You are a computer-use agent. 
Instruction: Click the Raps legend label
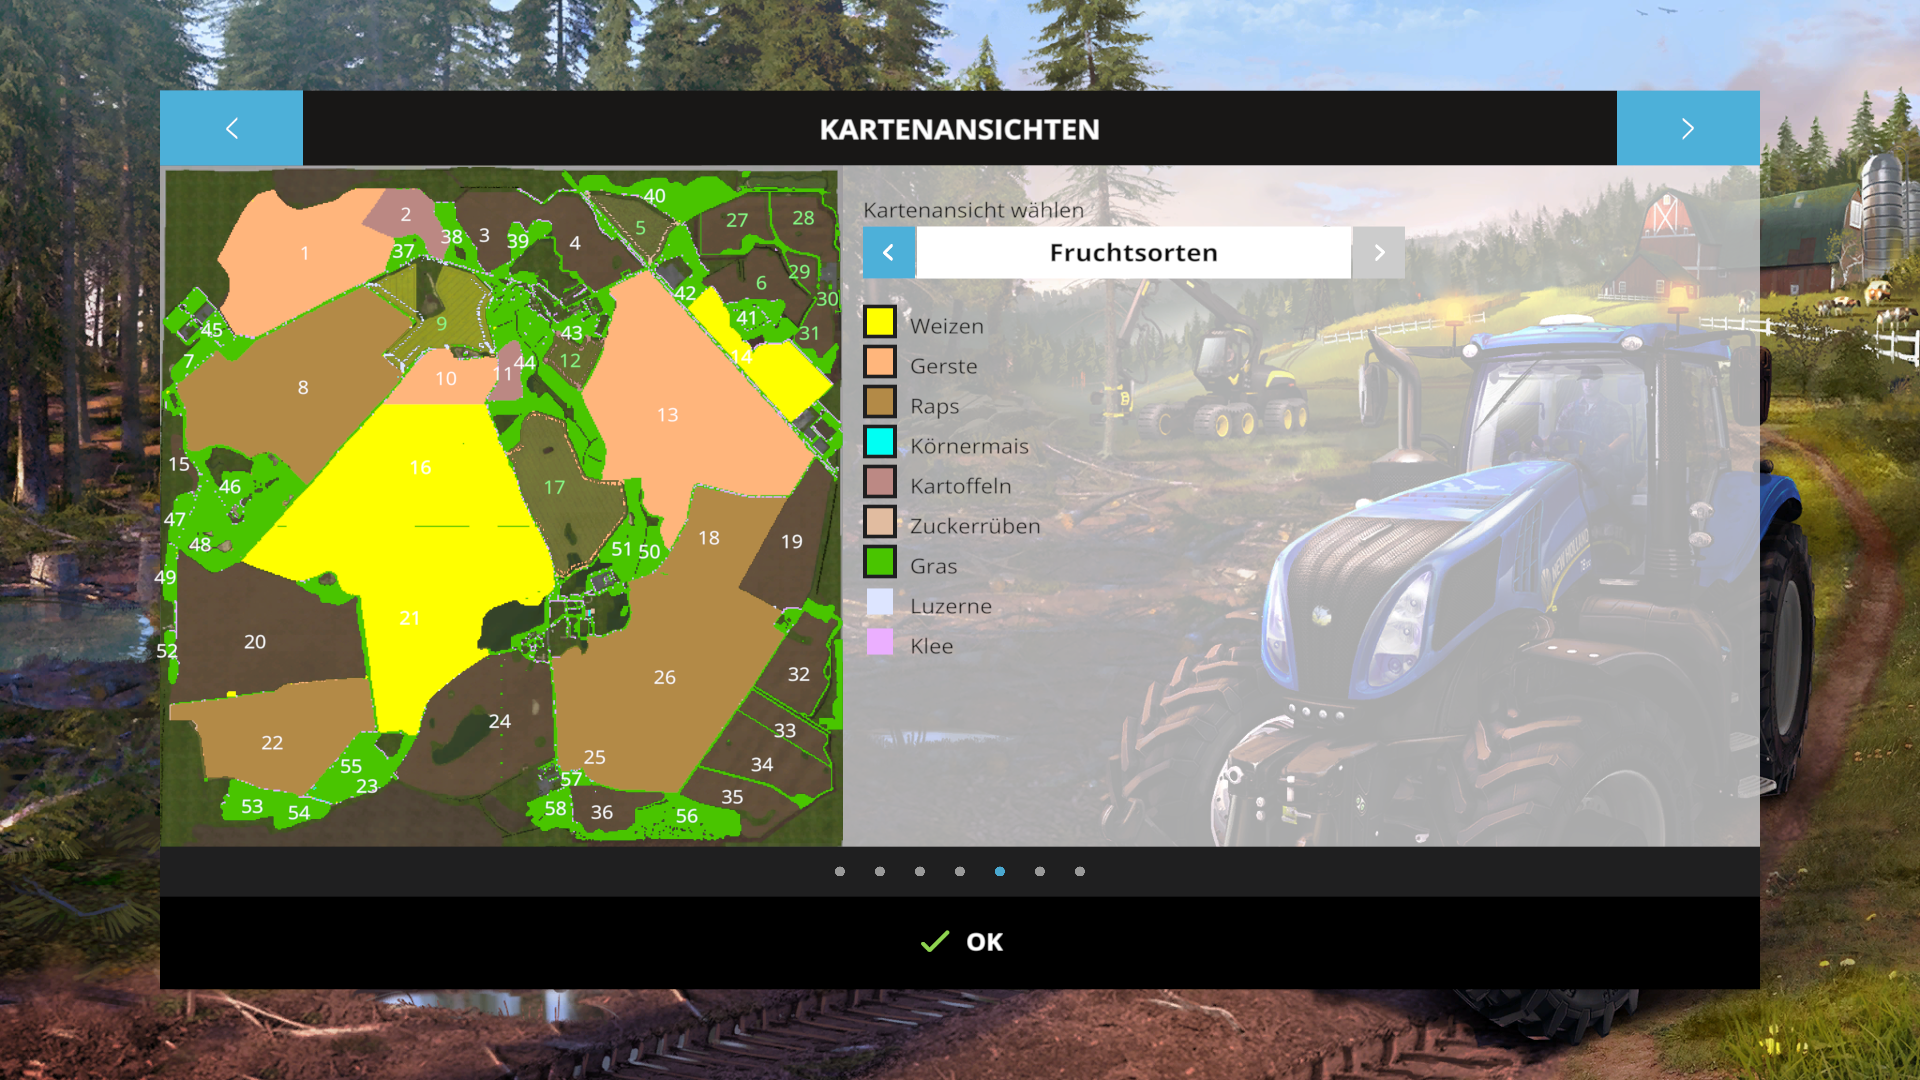(x=935, y=406)
